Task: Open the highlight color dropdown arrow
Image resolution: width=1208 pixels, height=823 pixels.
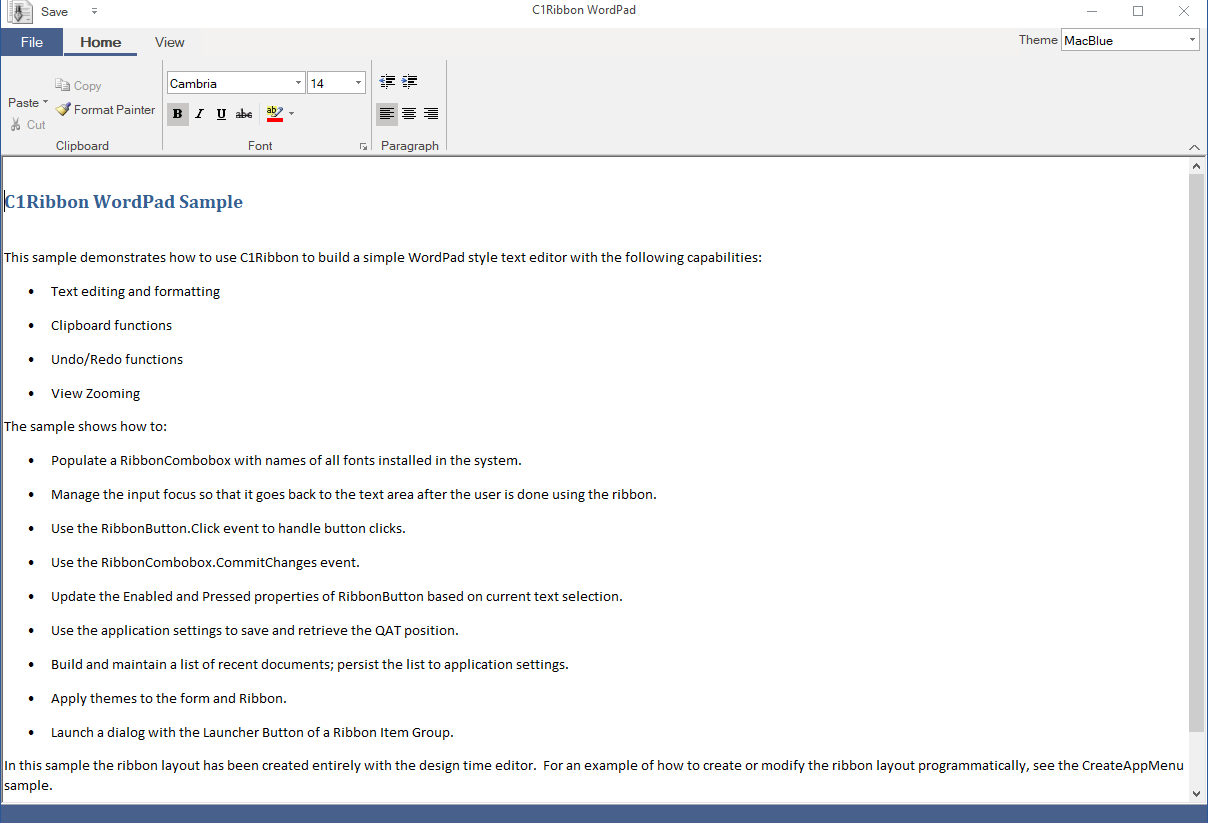Action: pos(291,114)
